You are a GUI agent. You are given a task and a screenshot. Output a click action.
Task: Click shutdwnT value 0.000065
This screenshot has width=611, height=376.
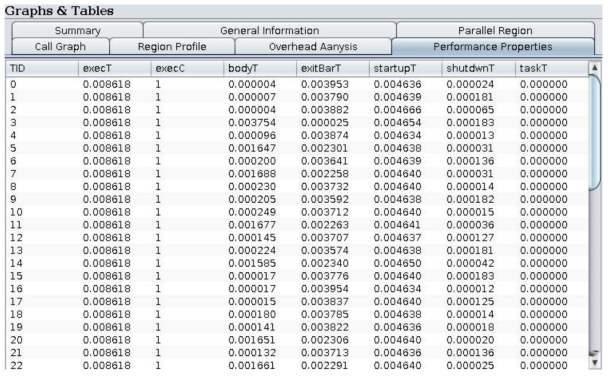point(470,110)
